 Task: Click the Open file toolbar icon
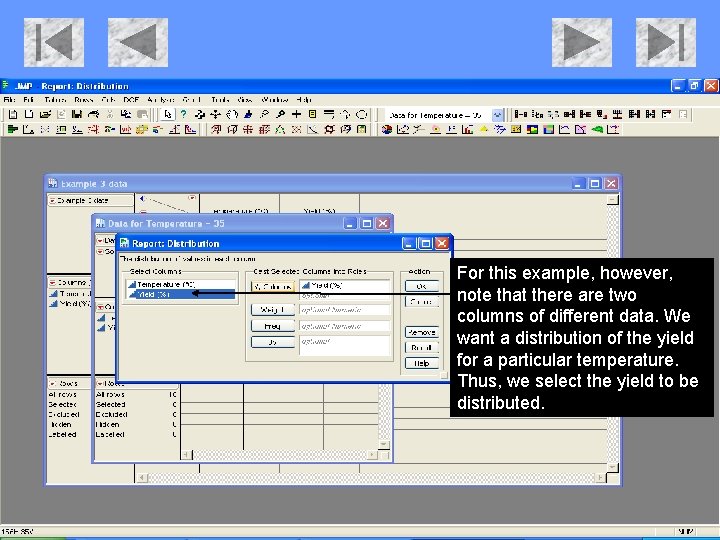(x=45, y=114)
